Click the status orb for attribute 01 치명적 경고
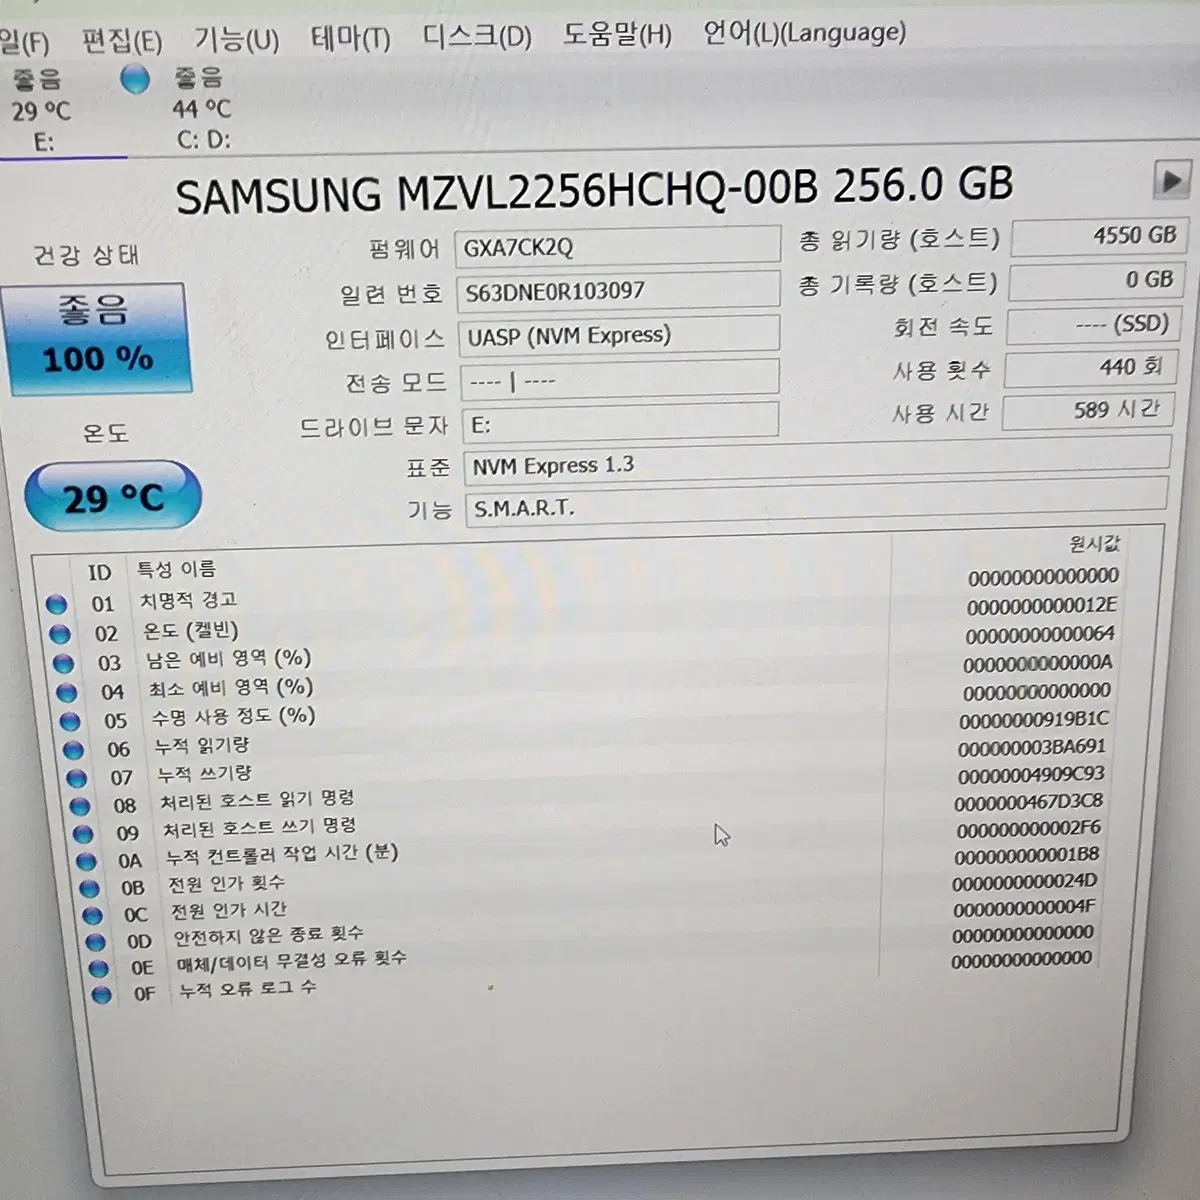The width and height of the screenshot is (1200, 1200). pos(56,604)
